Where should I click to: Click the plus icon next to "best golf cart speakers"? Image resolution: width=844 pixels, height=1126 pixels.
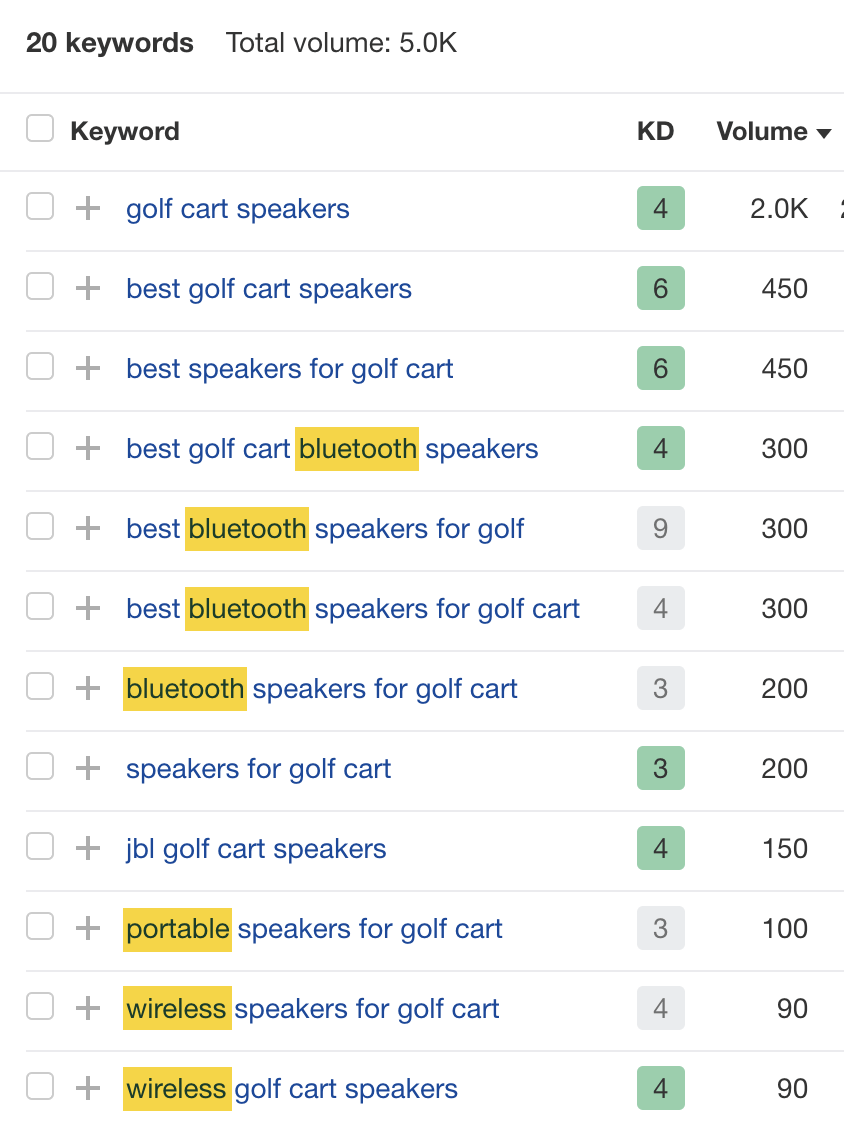88,288
